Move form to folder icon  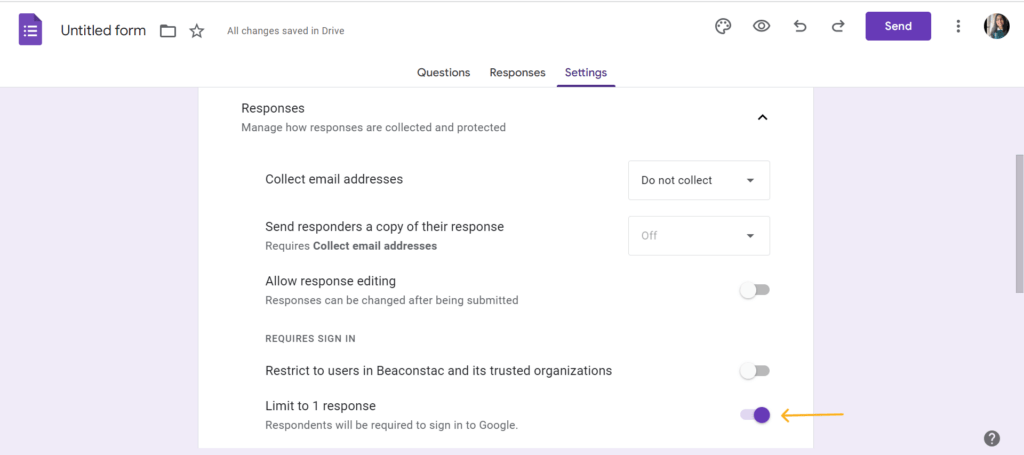168,31
